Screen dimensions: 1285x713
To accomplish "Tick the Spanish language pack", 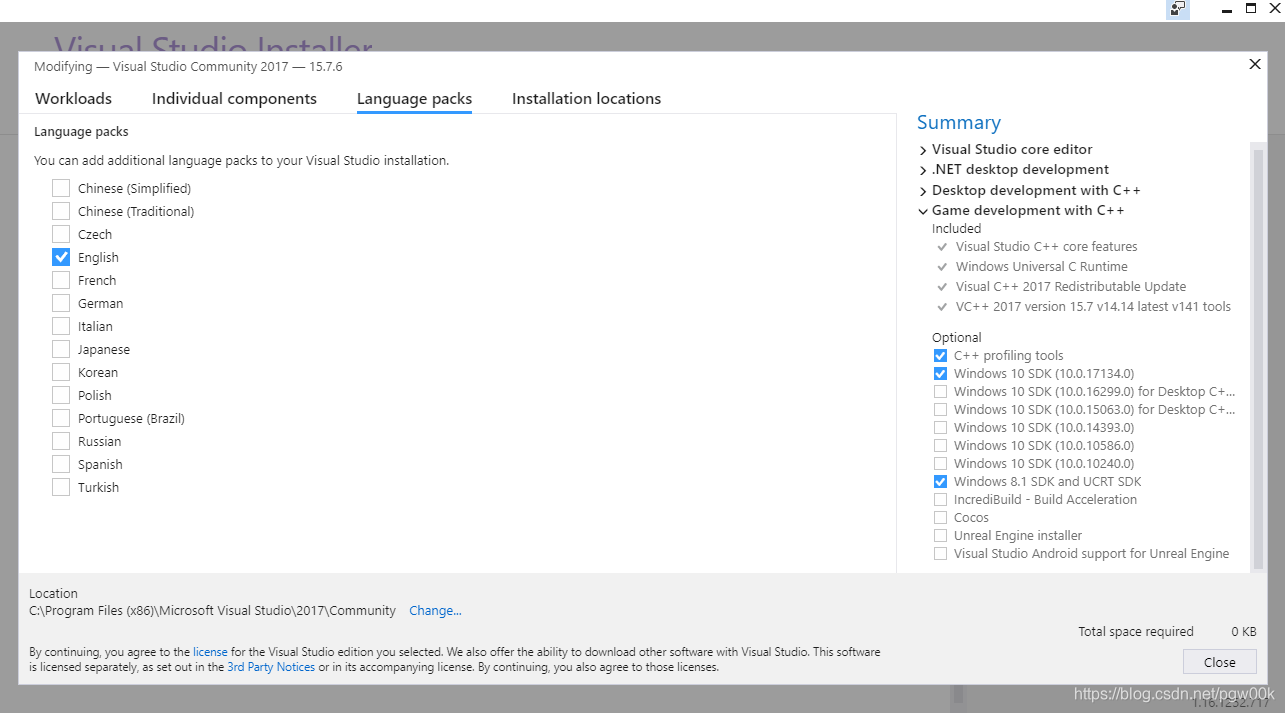I will click(x=61, y=464).
